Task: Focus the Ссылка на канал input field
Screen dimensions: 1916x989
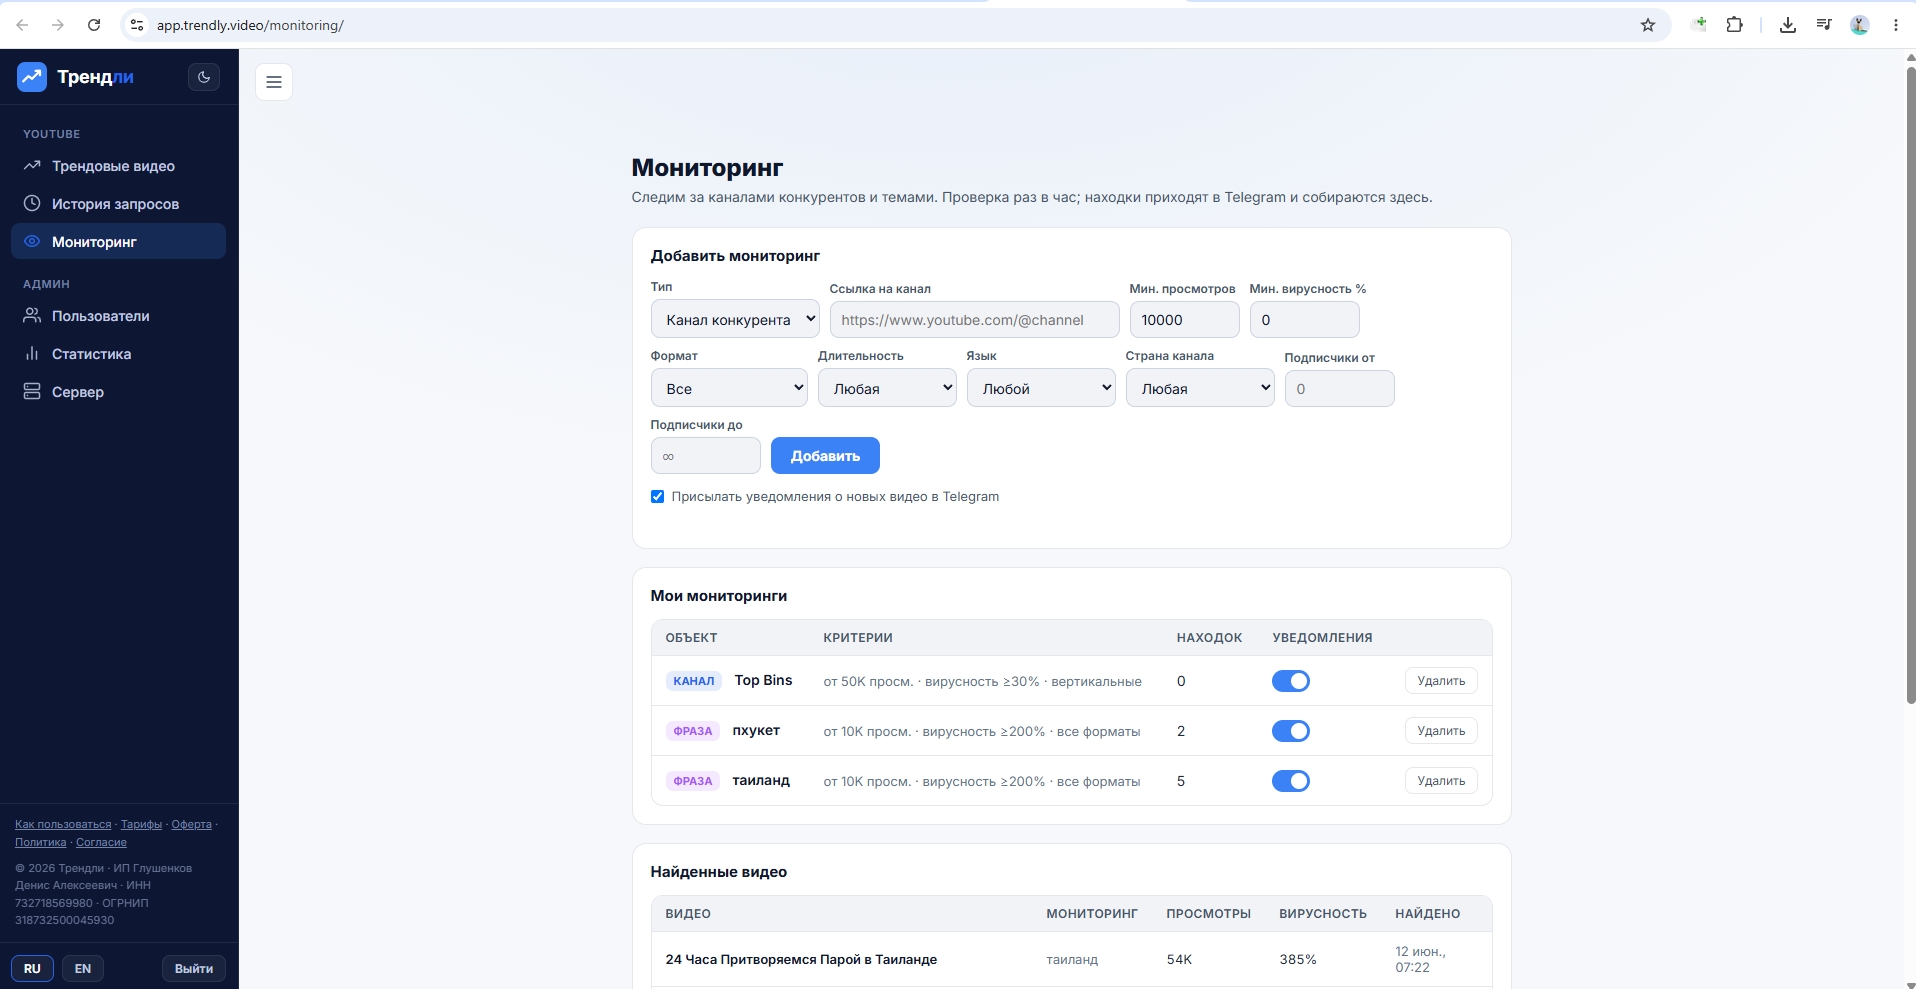Action: 974,320
